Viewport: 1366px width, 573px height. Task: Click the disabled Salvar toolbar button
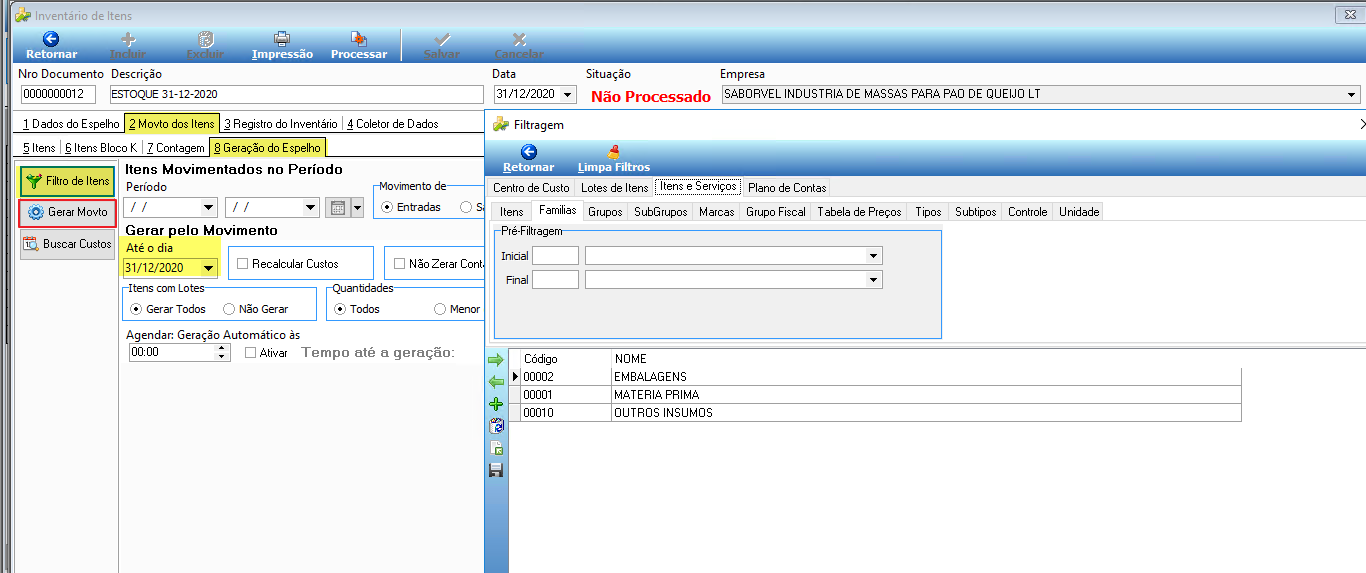point(442,45)
